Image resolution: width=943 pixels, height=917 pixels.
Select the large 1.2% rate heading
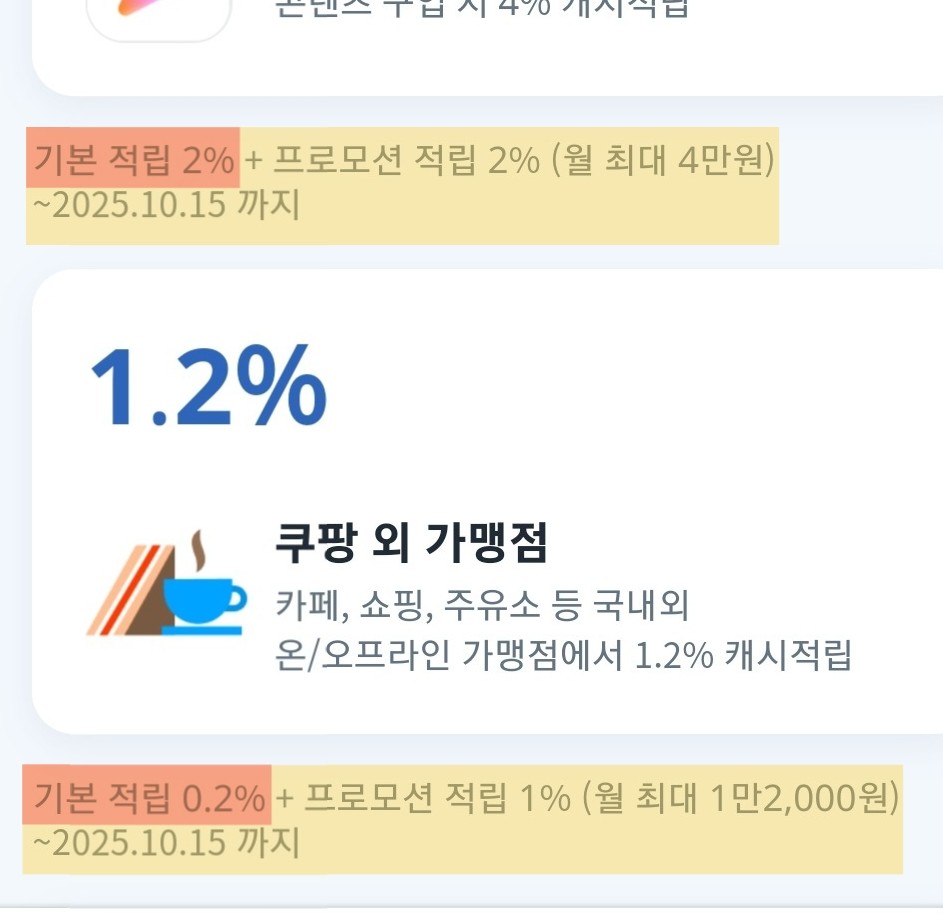pos(209,385)
